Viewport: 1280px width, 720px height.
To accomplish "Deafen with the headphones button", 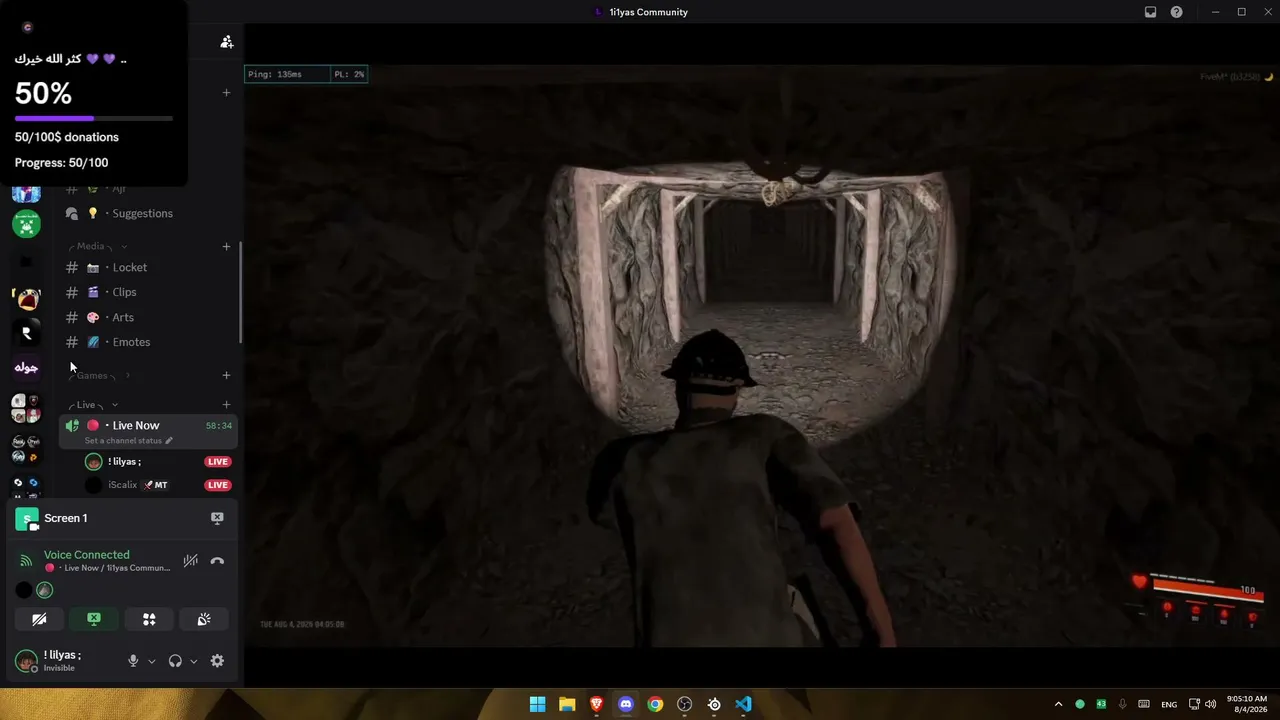I will (x=175, y=661).
